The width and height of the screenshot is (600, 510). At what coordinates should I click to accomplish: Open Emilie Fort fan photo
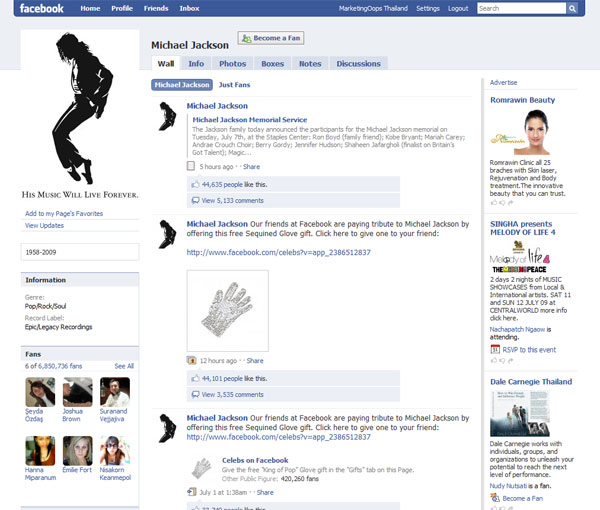click(78, 450)
